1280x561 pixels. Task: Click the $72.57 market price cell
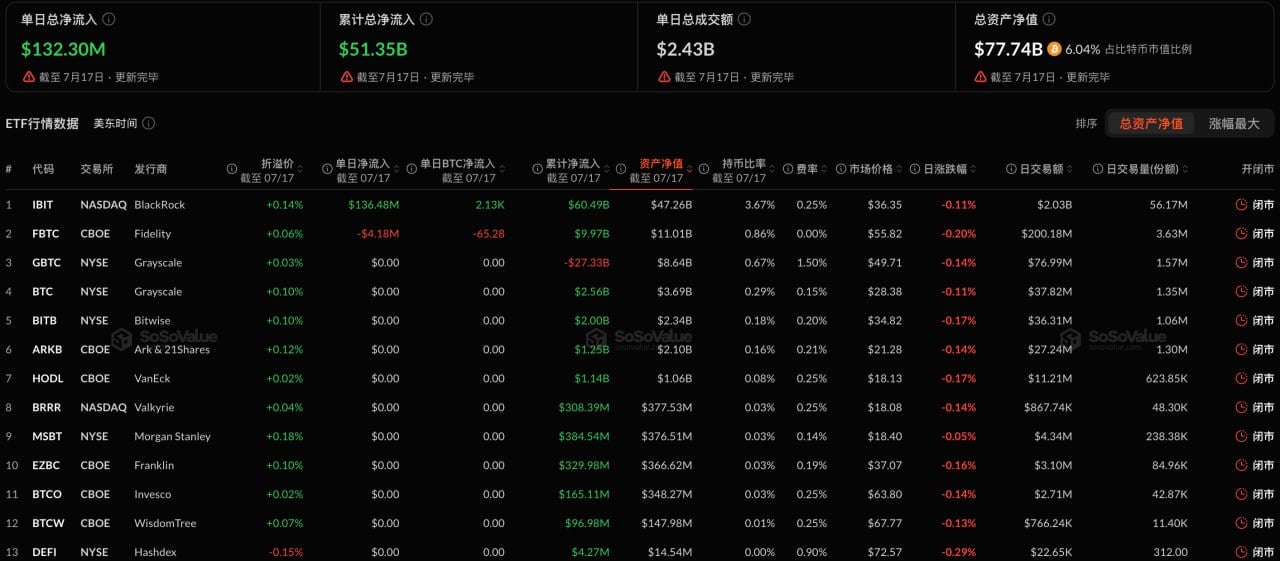click(x=885, y=552)
